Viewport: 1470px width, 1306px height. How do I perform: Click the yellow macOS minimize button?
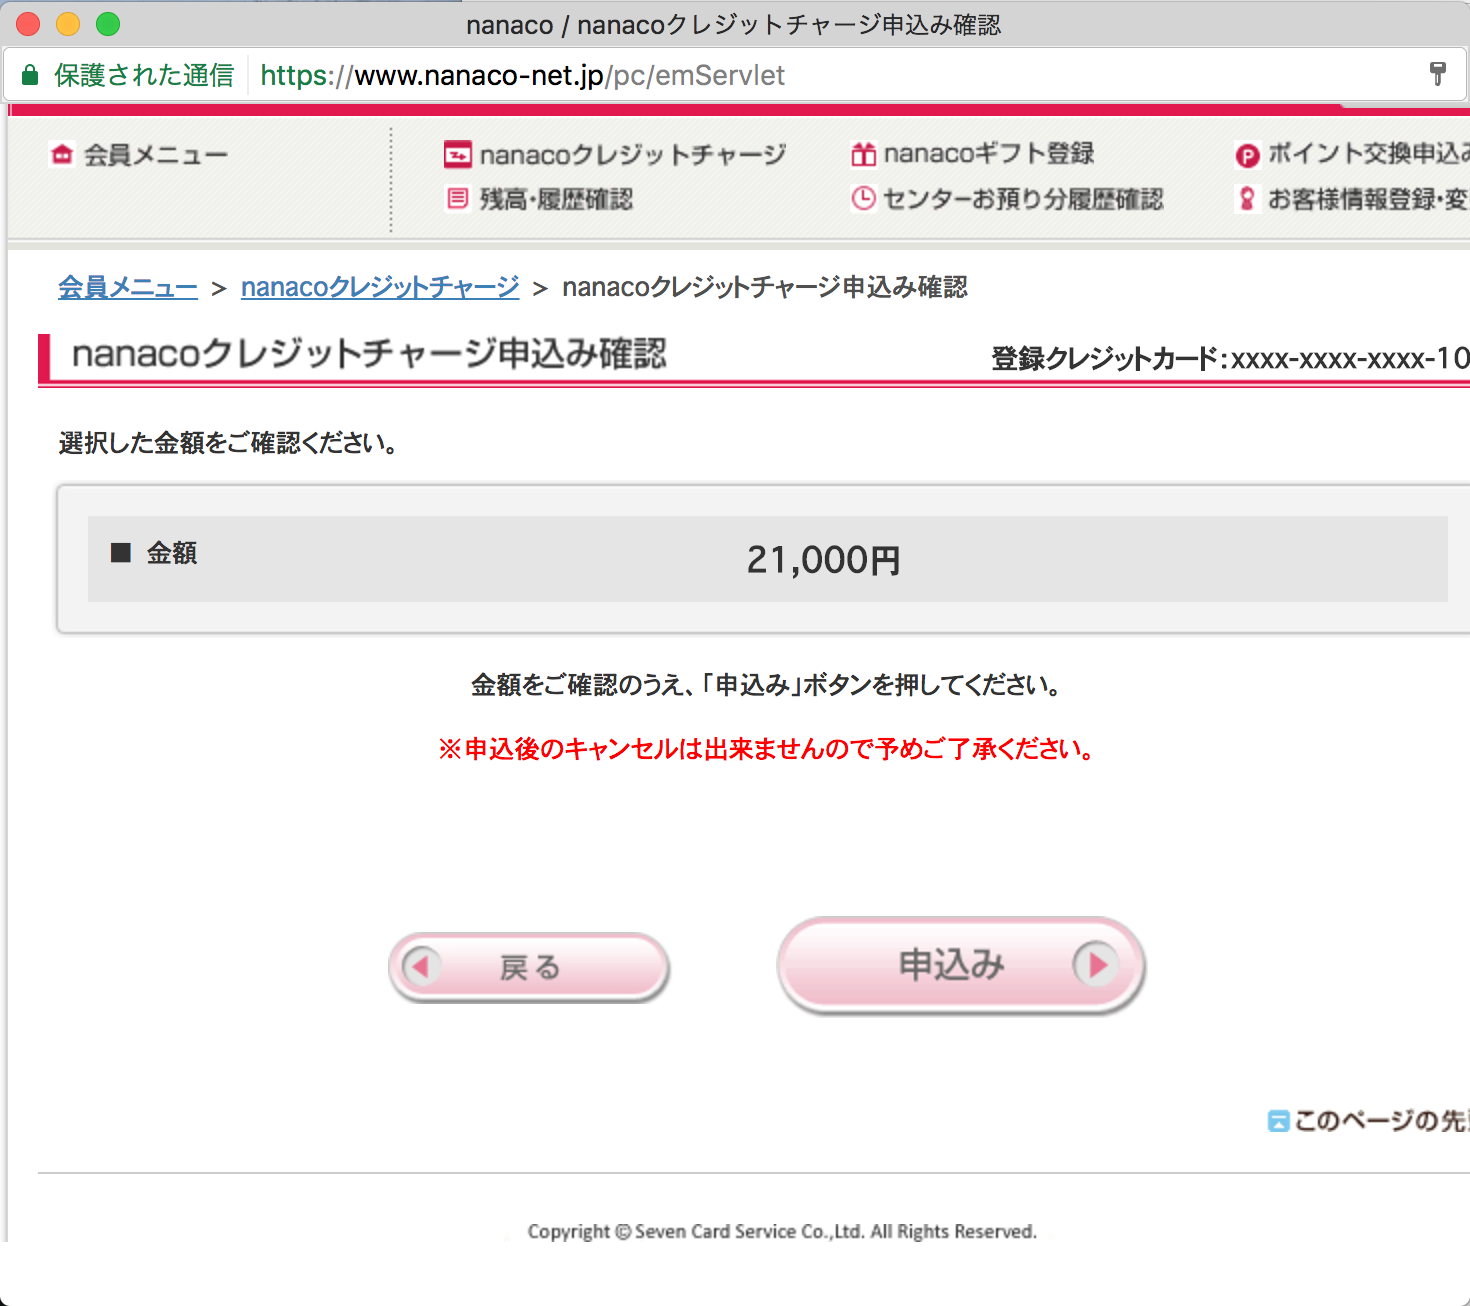tap(68, 24)
